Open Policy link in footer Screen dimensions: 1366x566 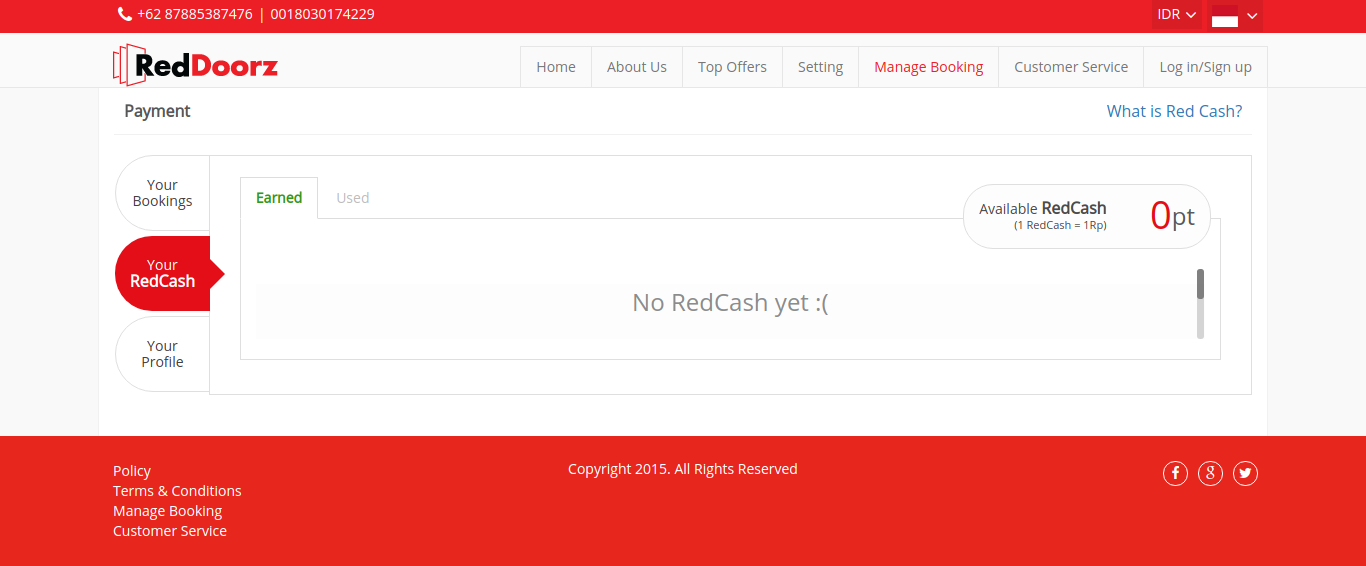pos(132,471)
